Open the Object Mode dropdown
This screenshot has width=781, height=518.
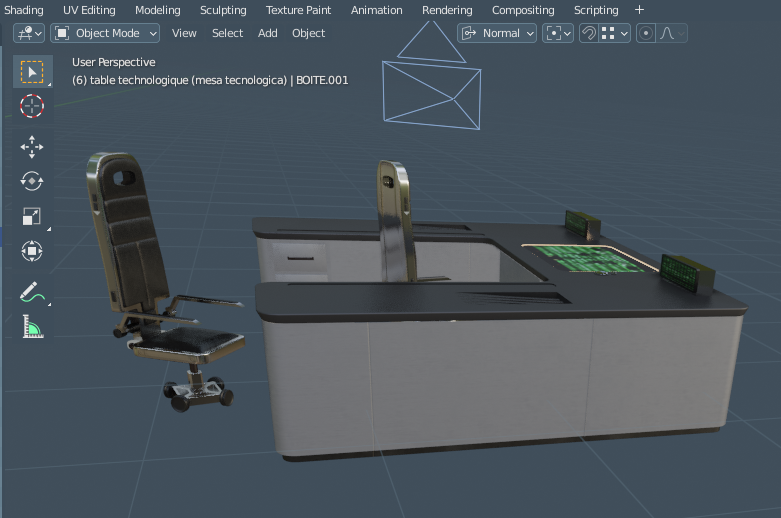pos(105,33)
